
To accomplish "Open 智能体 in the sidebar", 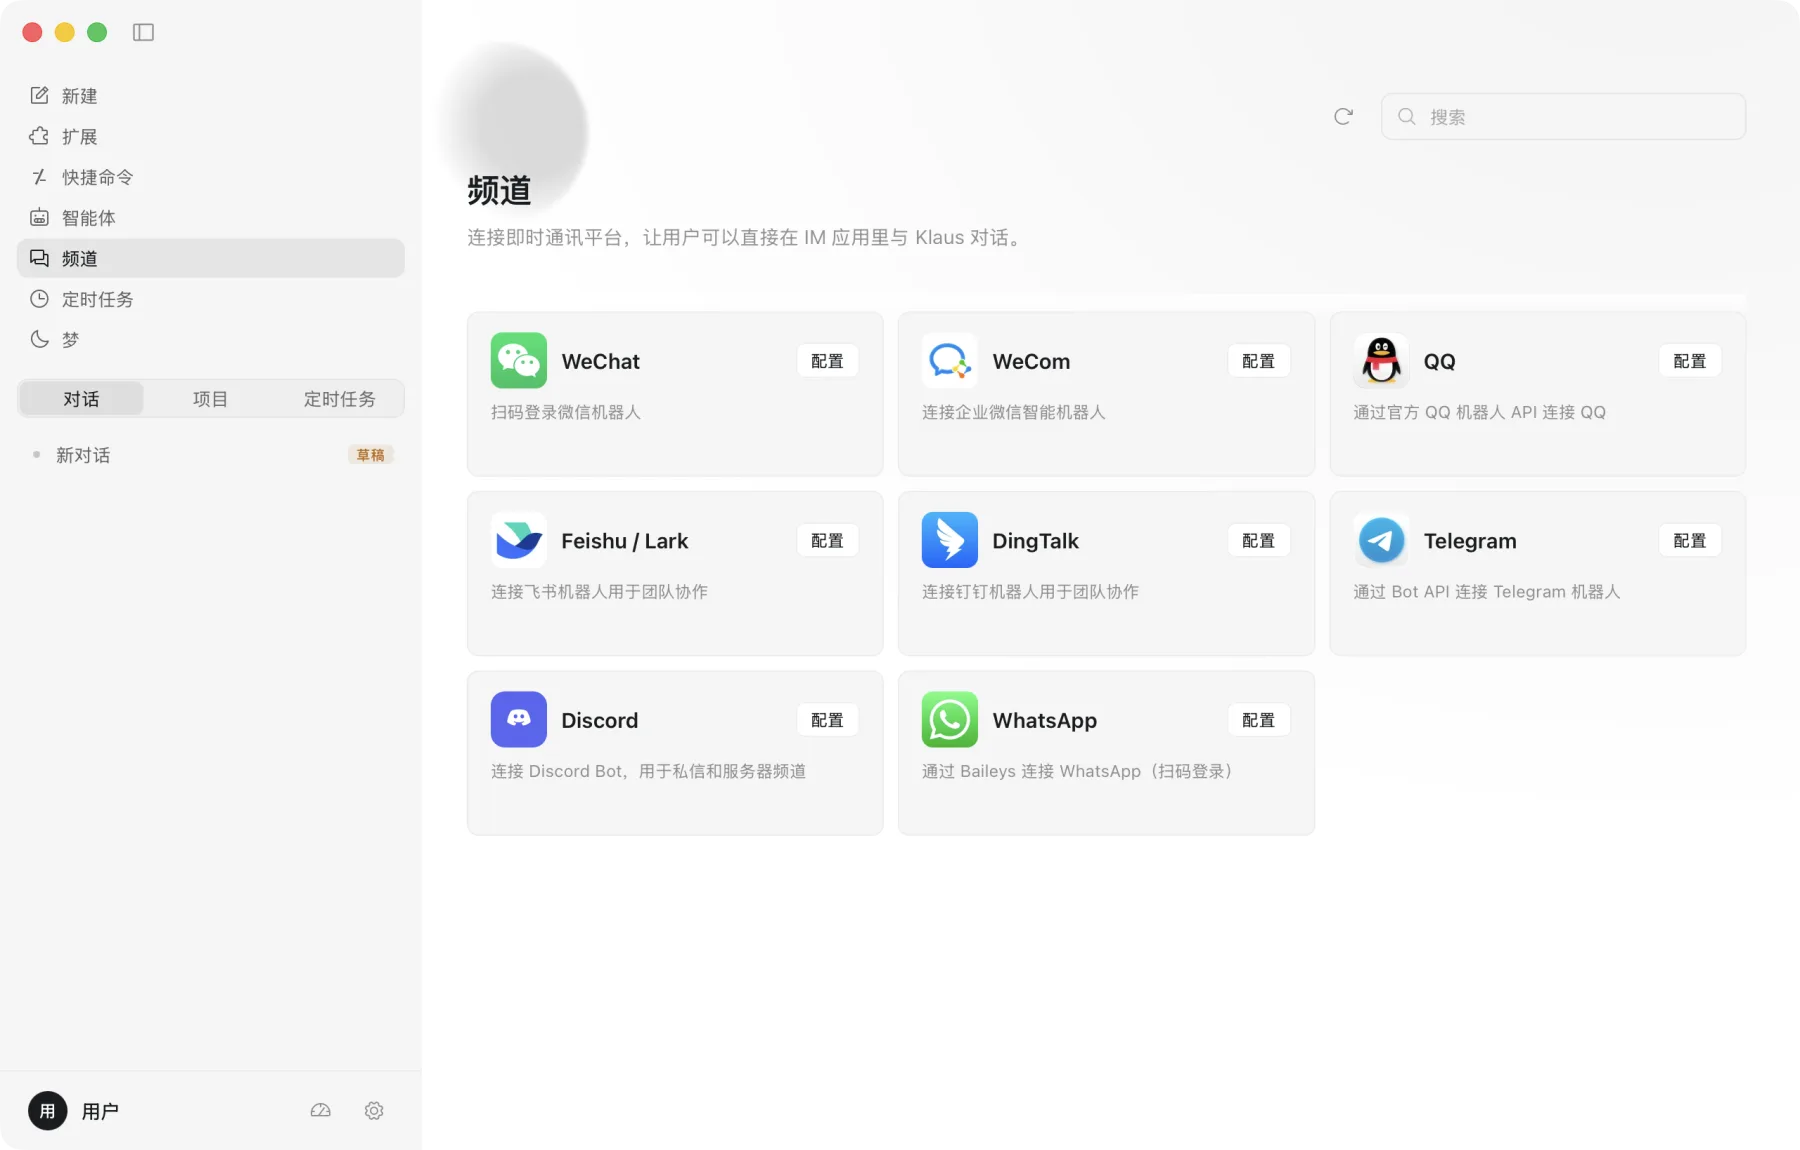I will [210, 218].
